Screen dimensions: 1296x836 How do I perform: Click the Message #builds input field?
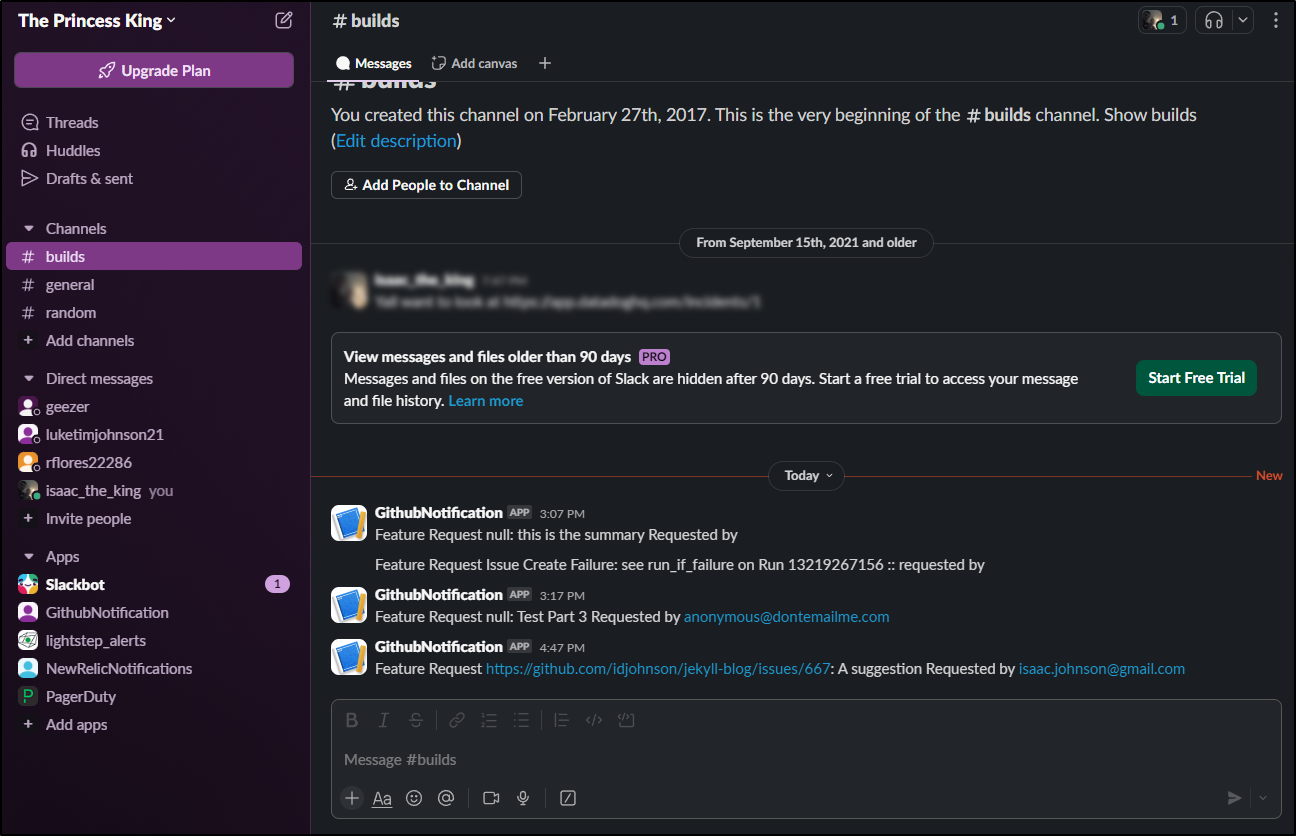pos(806,760)
